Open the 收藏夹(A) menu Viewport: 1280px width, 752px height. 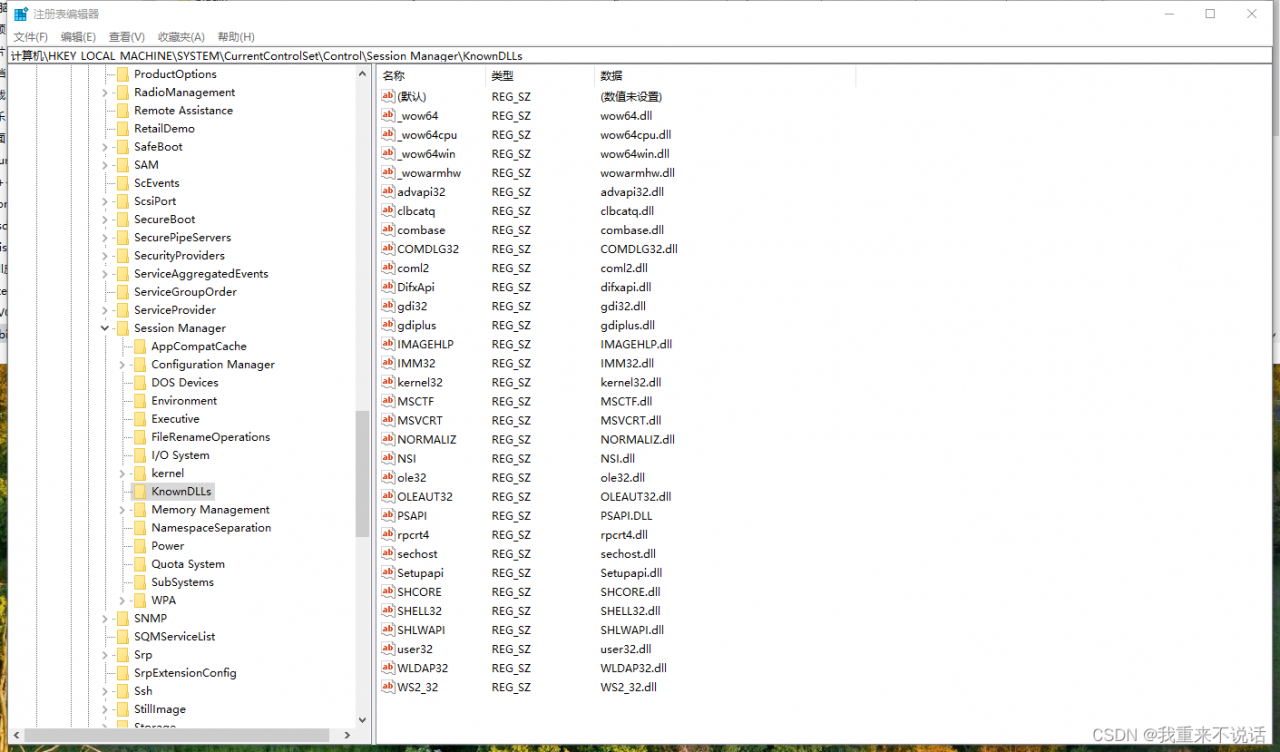[181, 37]
